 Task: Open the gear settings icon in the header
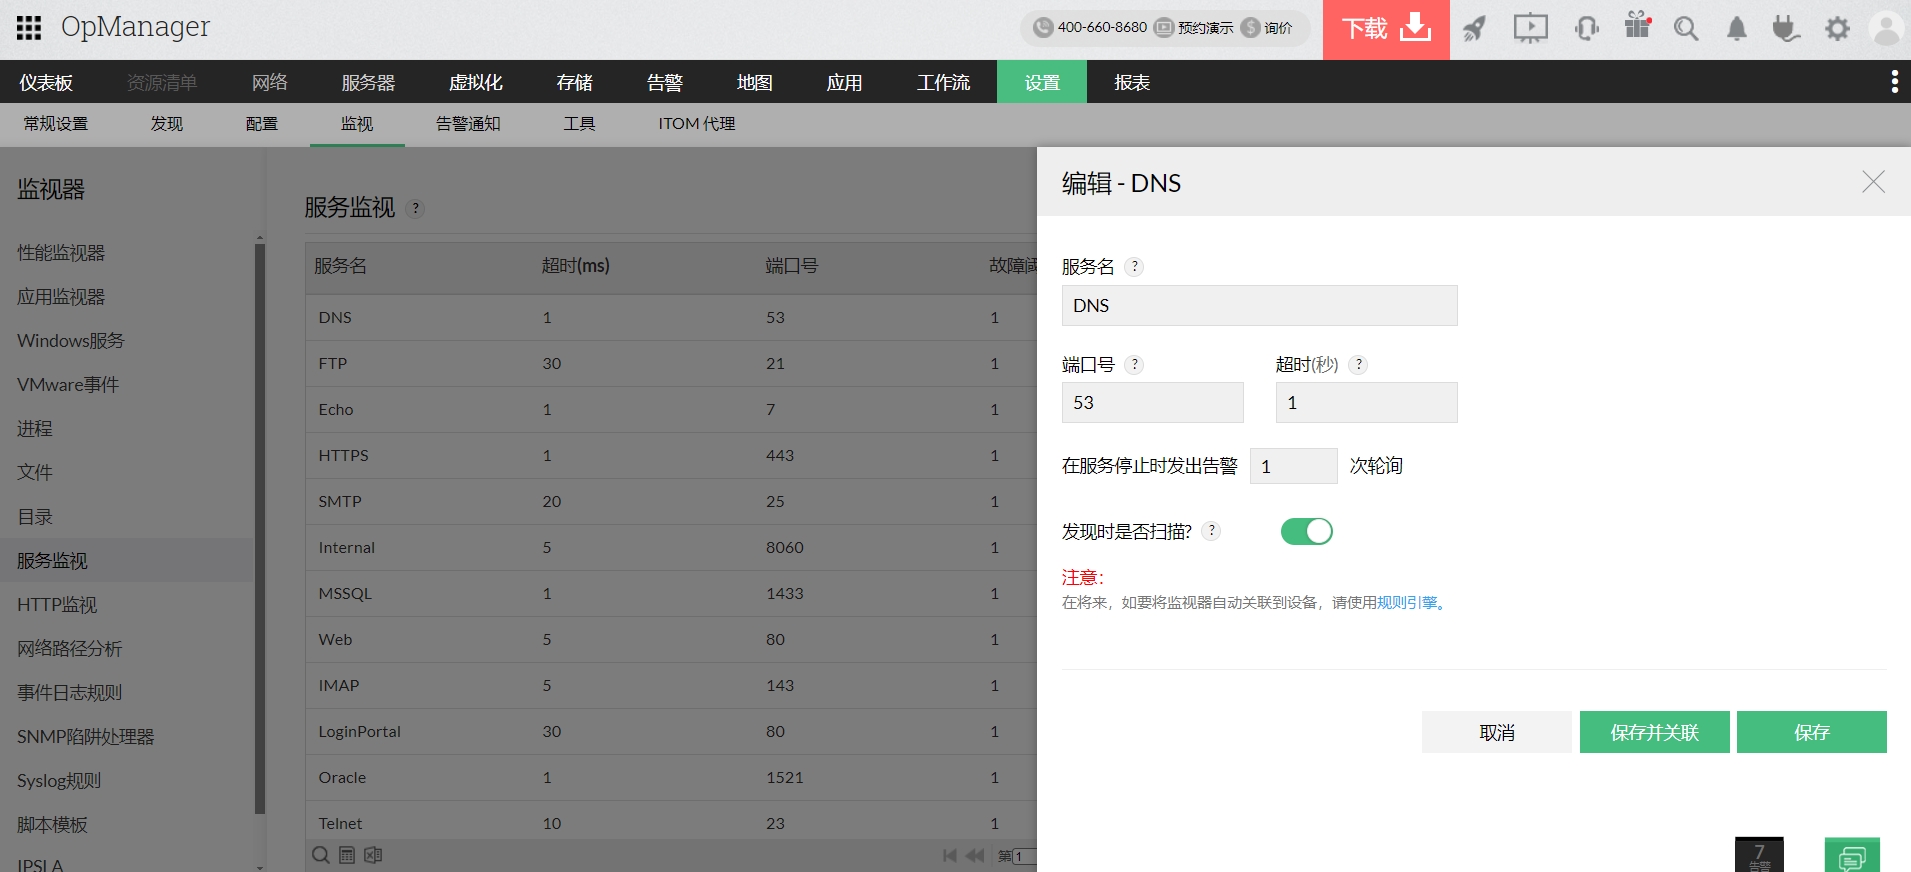[1837, 29]
